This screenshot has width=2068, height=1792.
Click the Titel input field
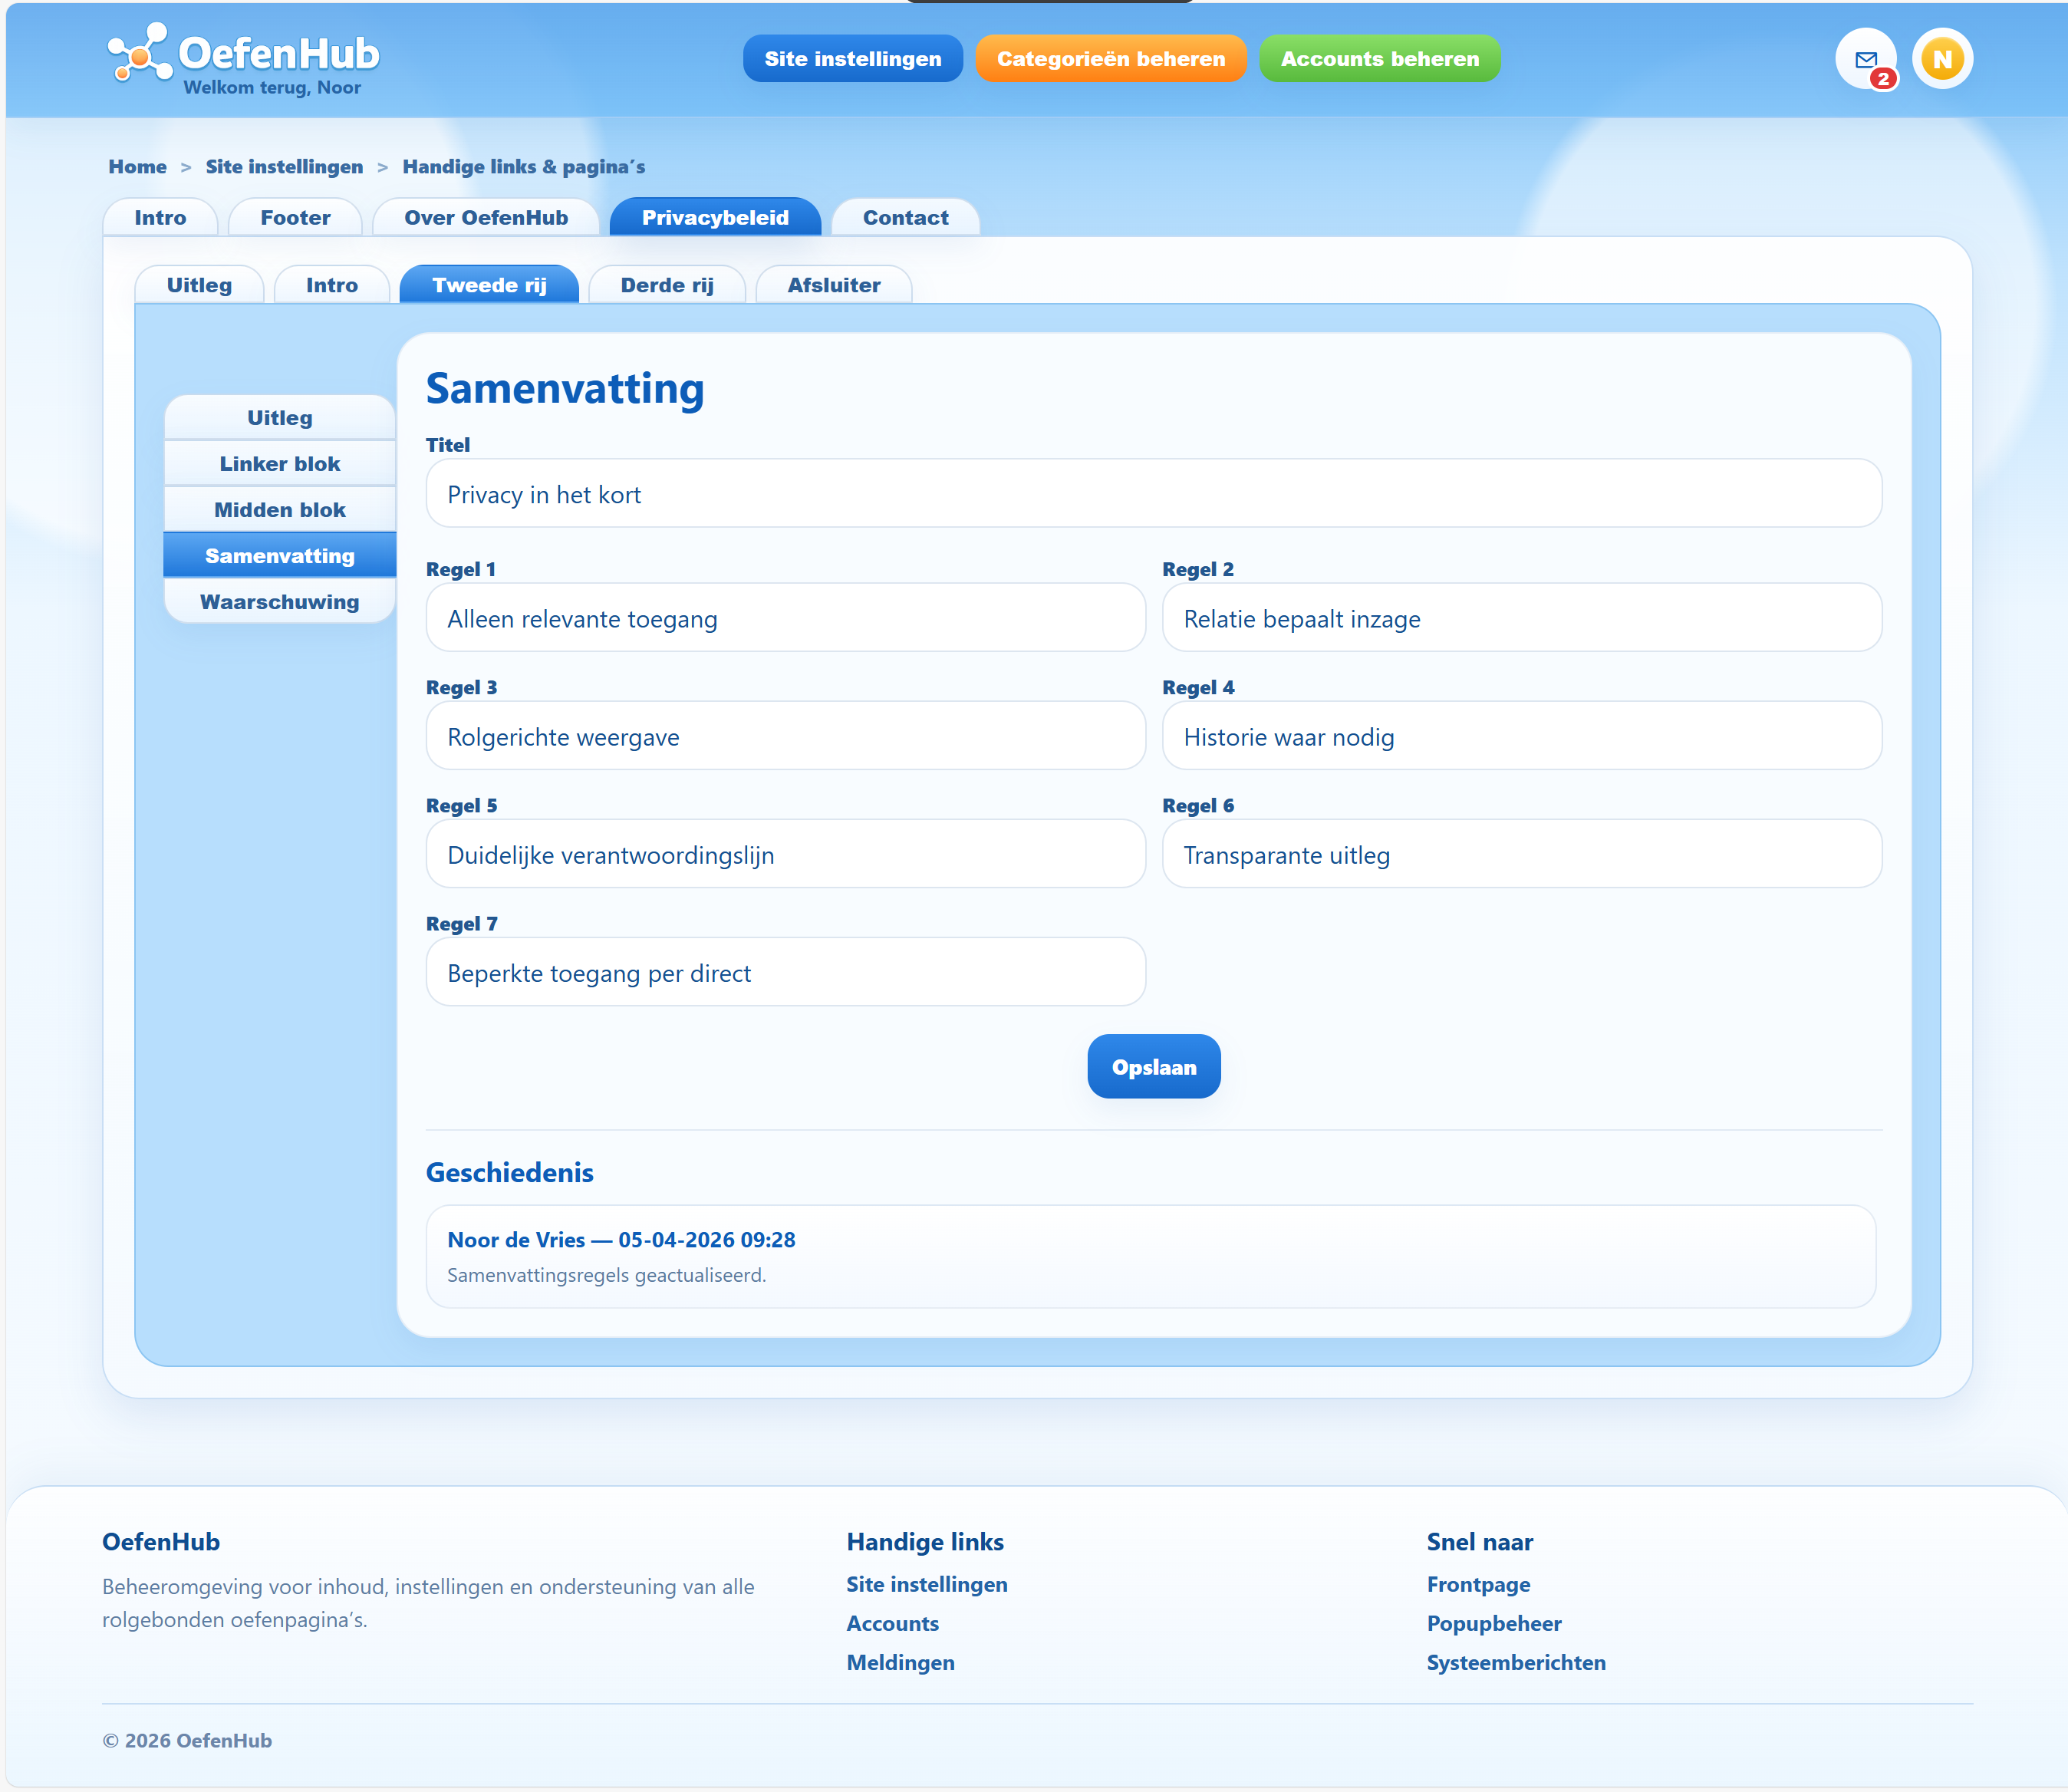click(1154, 494)
